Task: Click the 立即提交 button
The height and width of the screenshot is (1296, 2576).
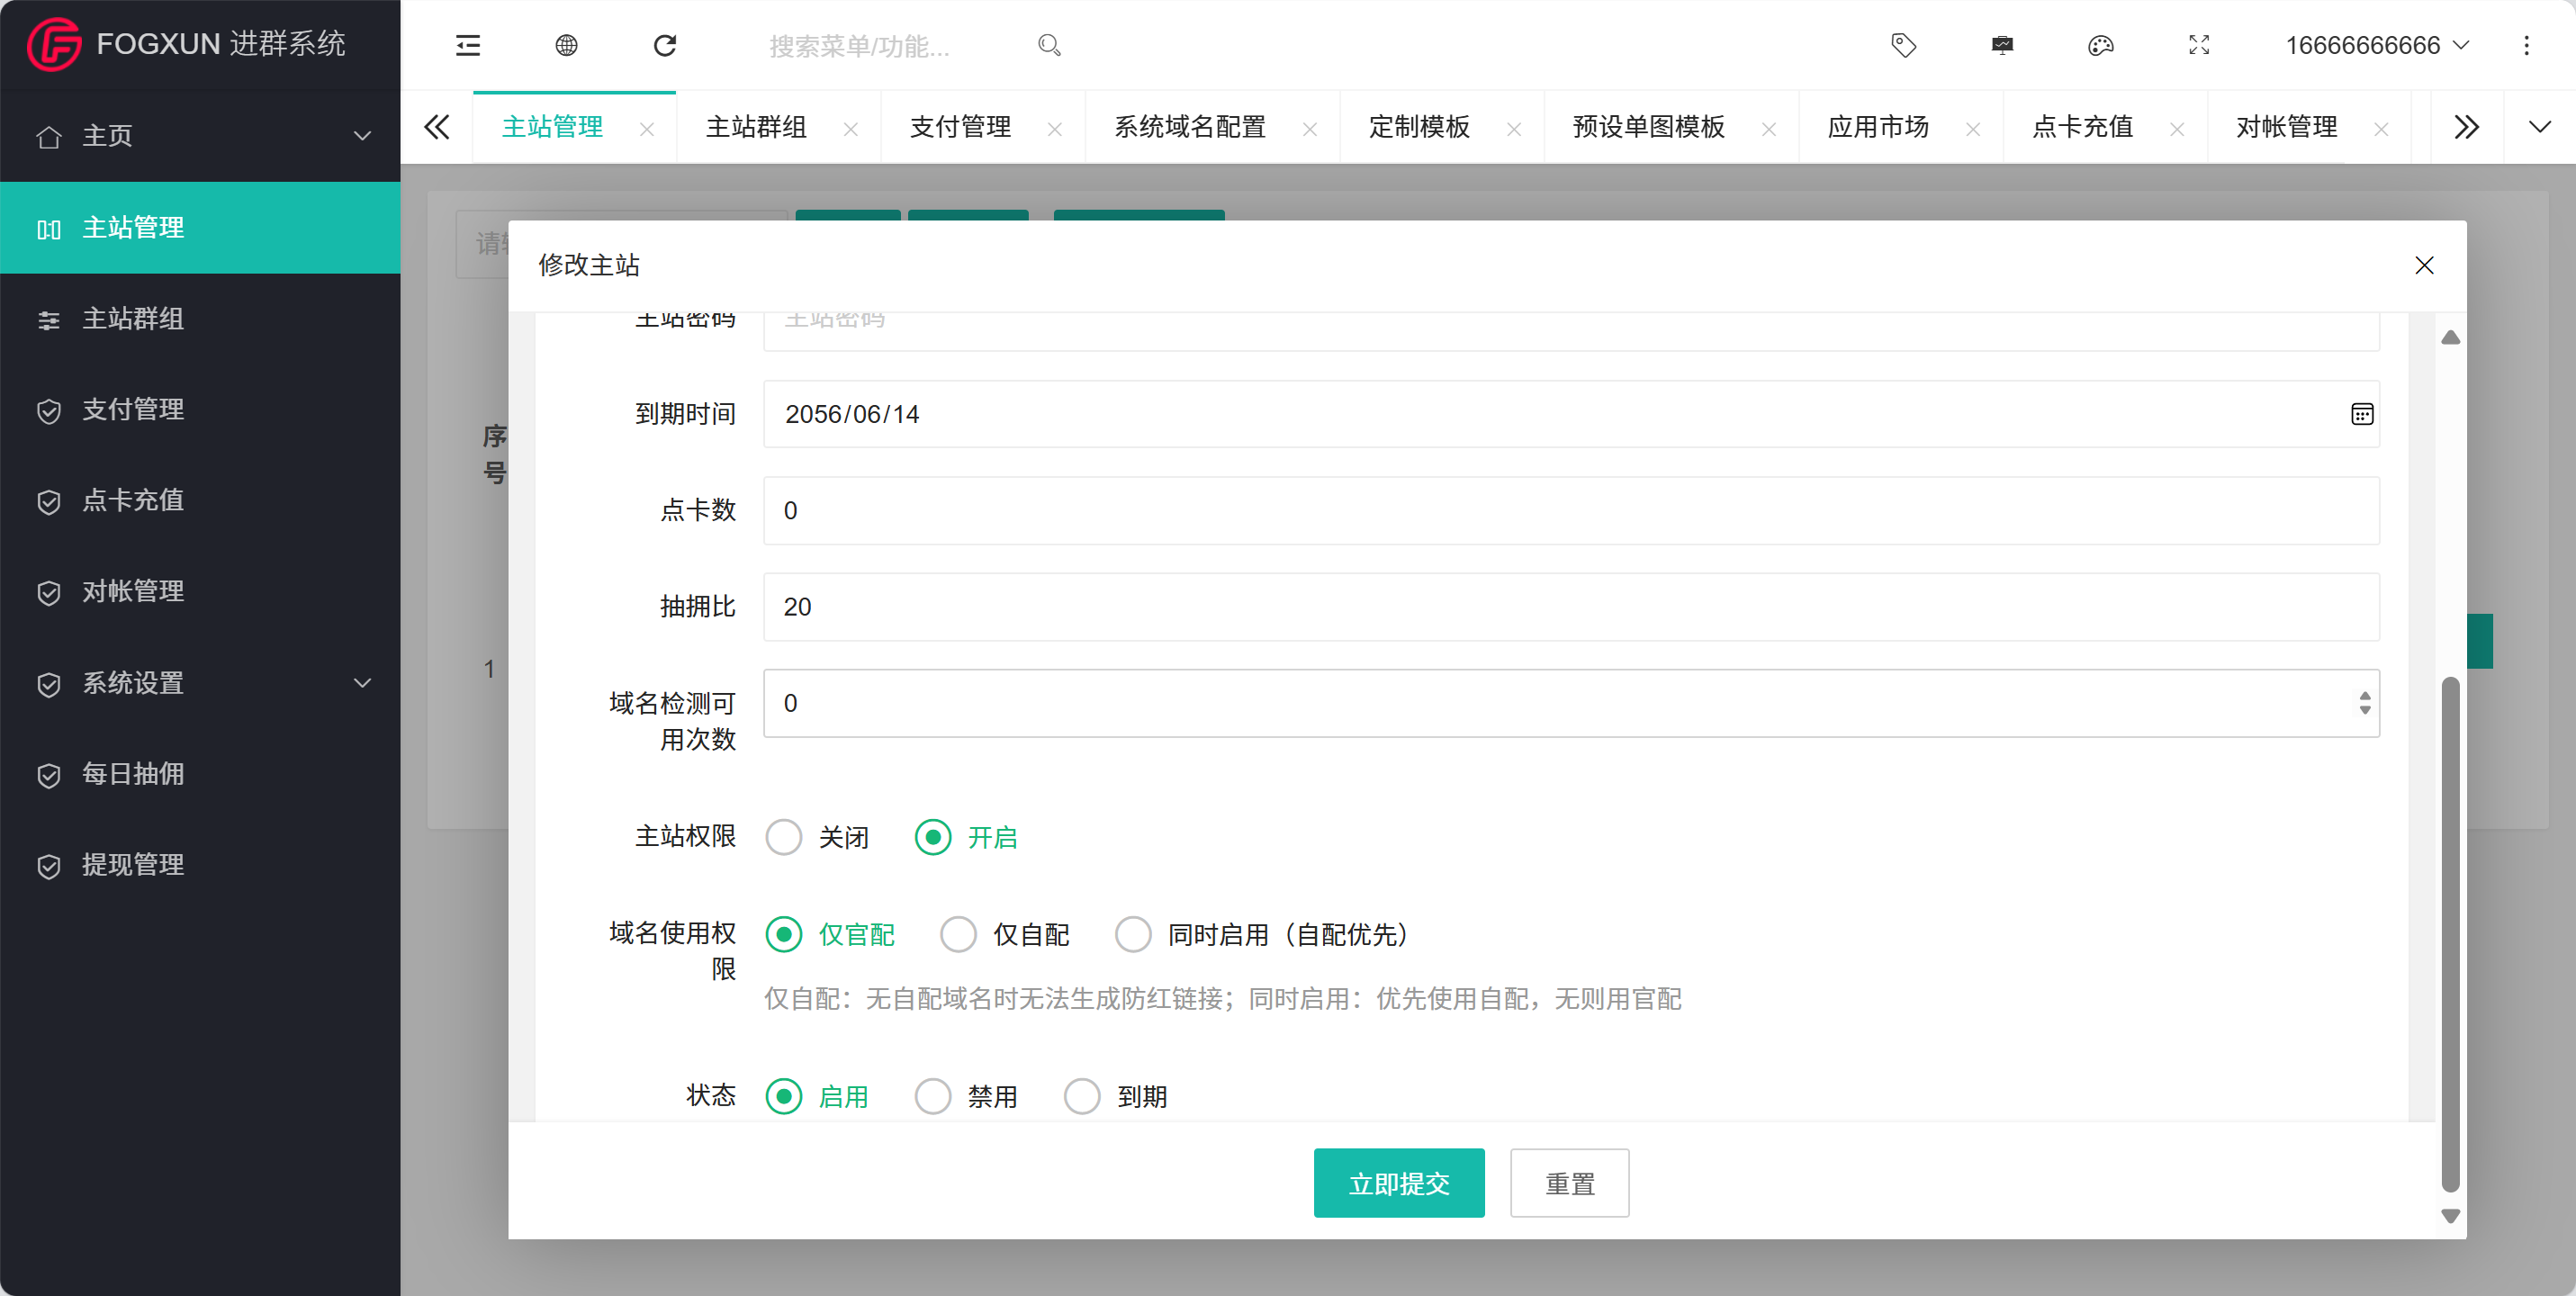Action: 1398,1183
